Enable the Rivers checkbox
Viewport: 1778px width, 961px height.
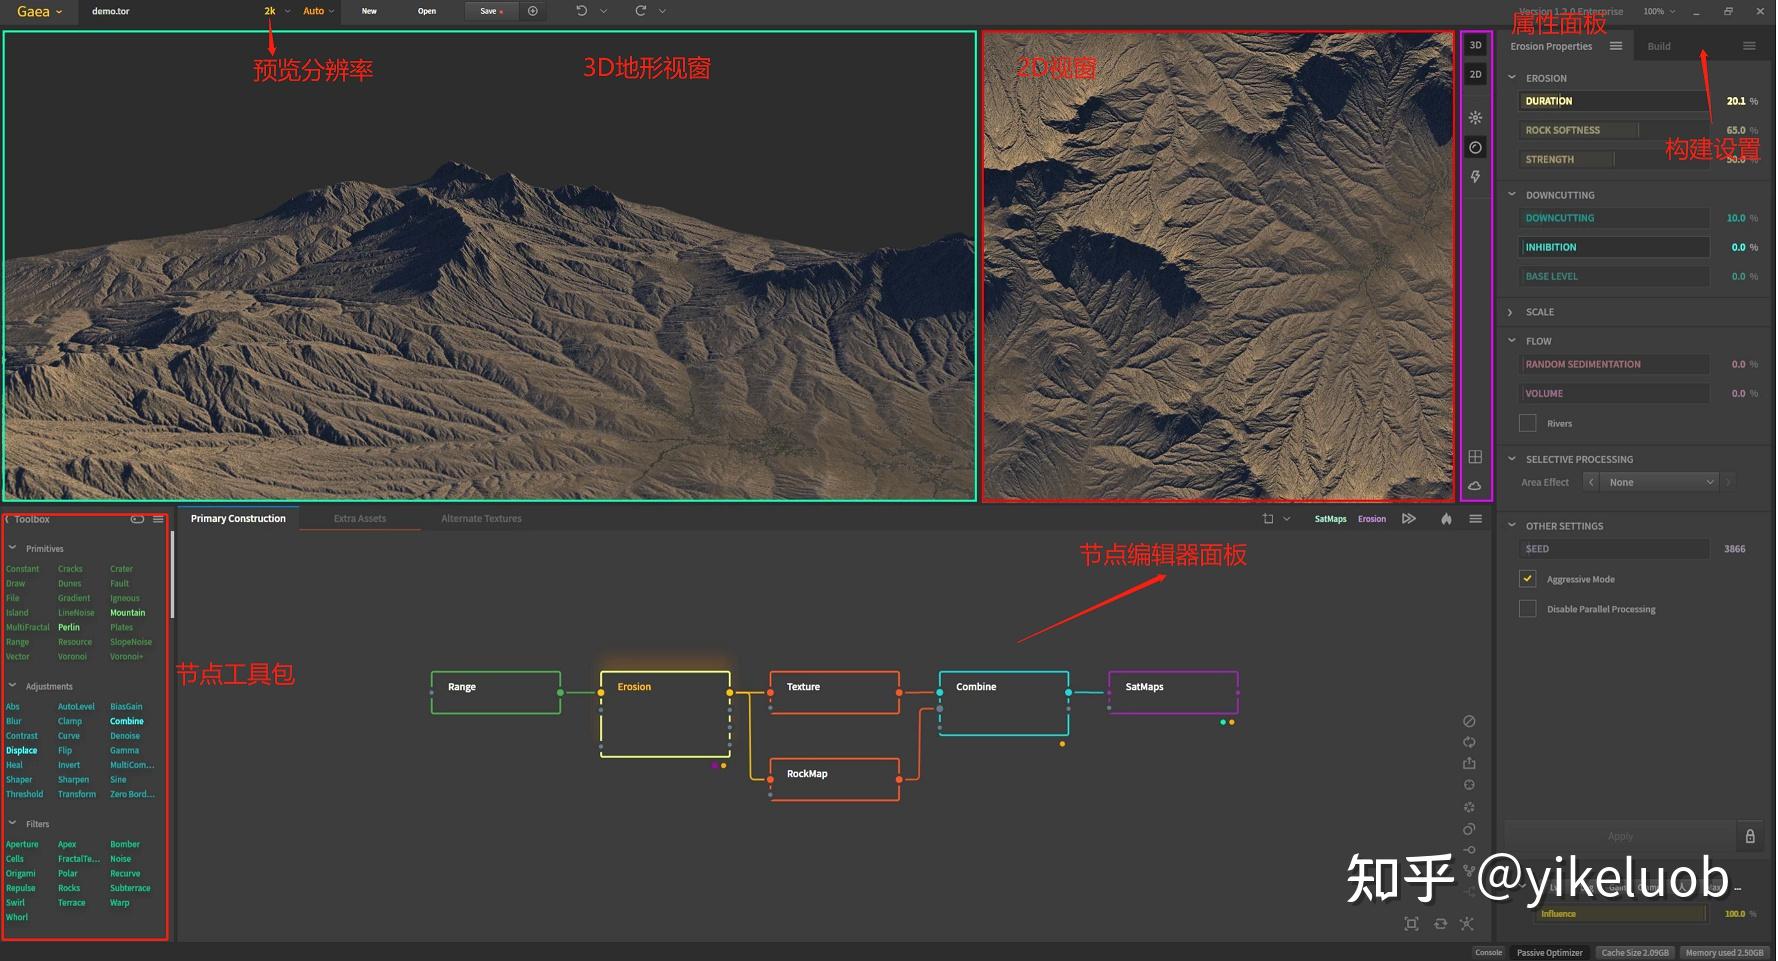click(x=1527, y=423)
